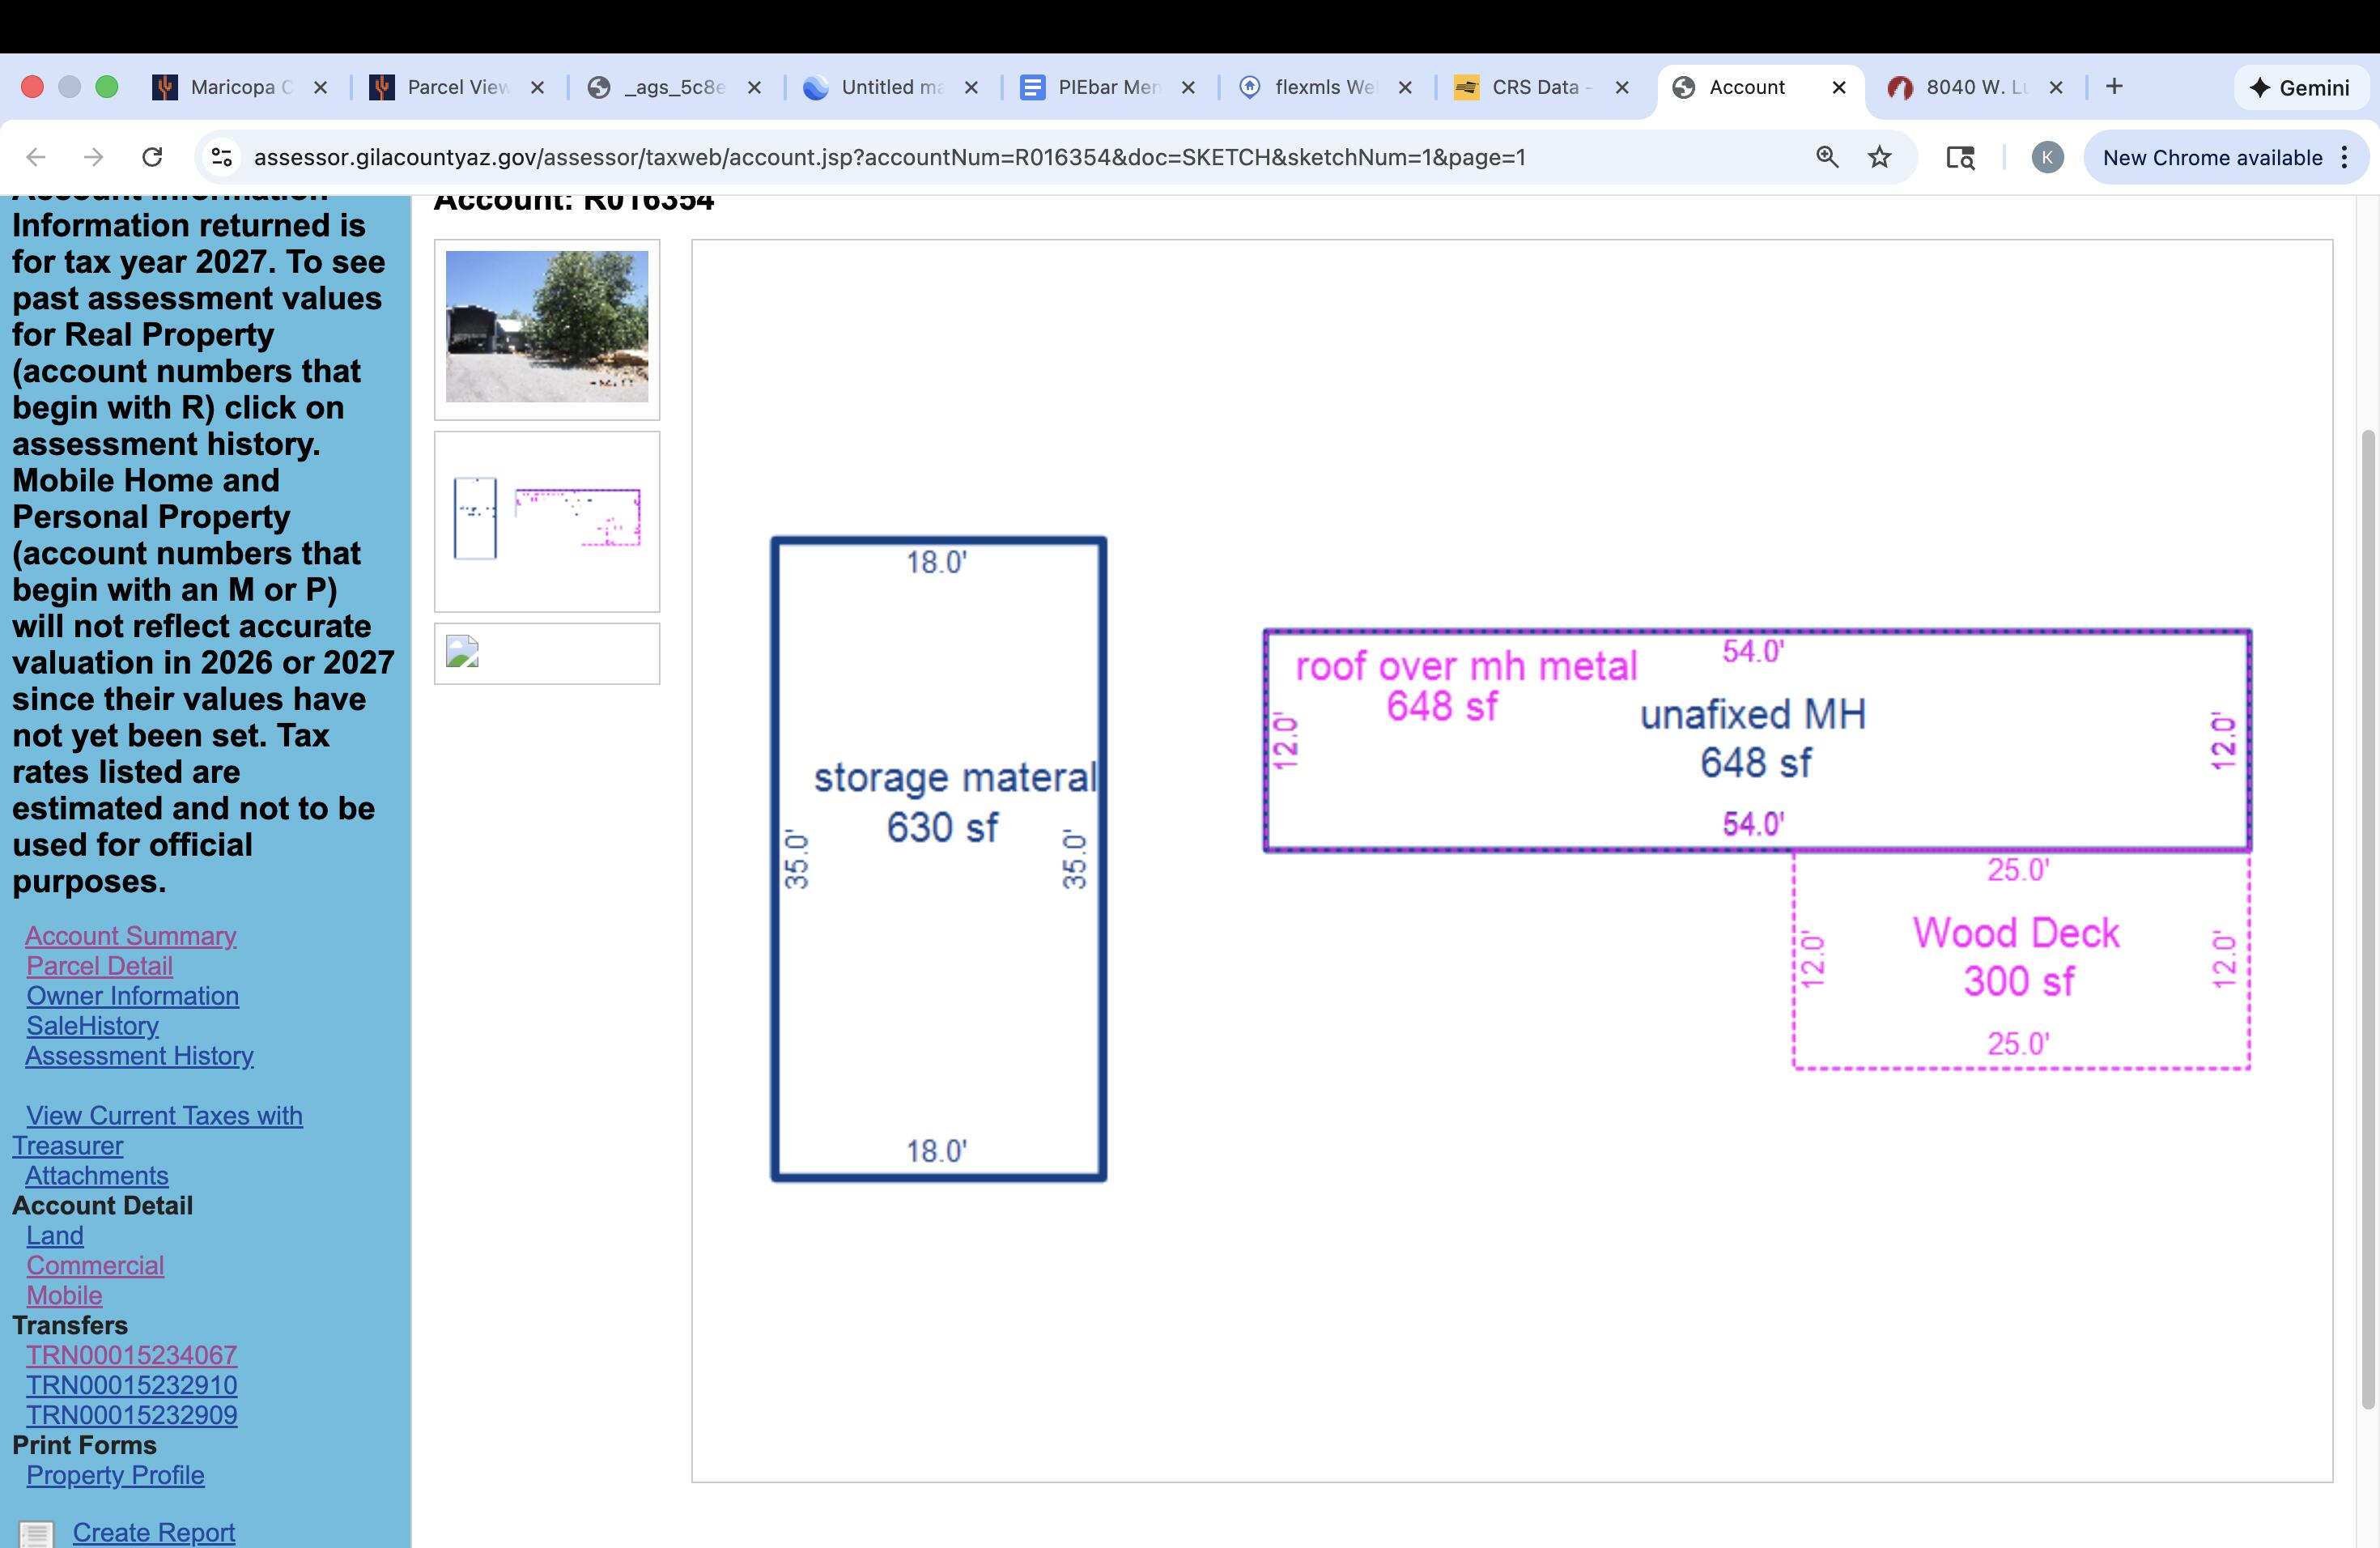Select the property photo thumbnail
The width and height of the screenshot is (2380, 1548).
pyautogui.click(x=547, y=327)
